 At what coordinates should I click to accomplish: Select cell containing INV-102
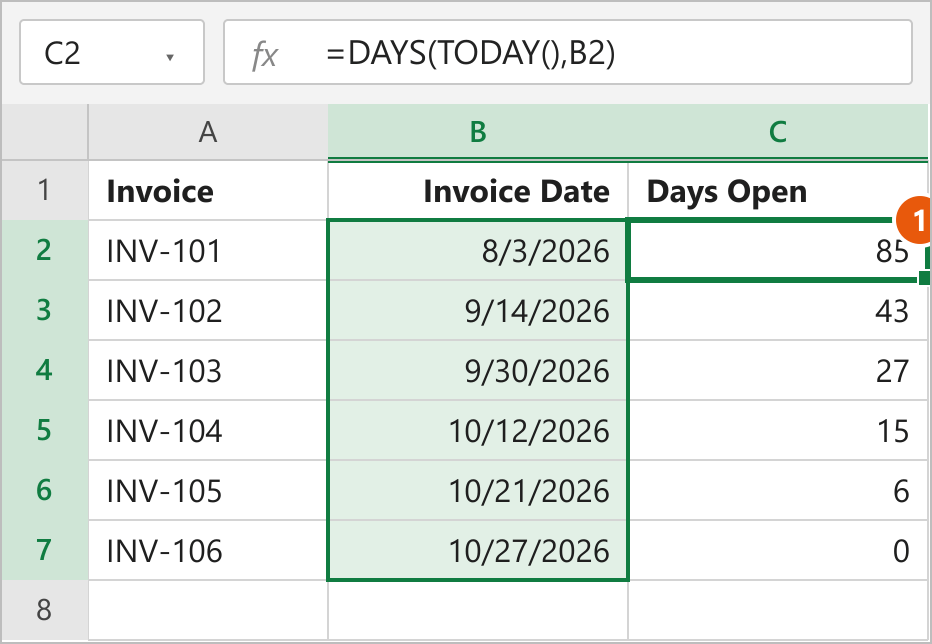point(208,310)
